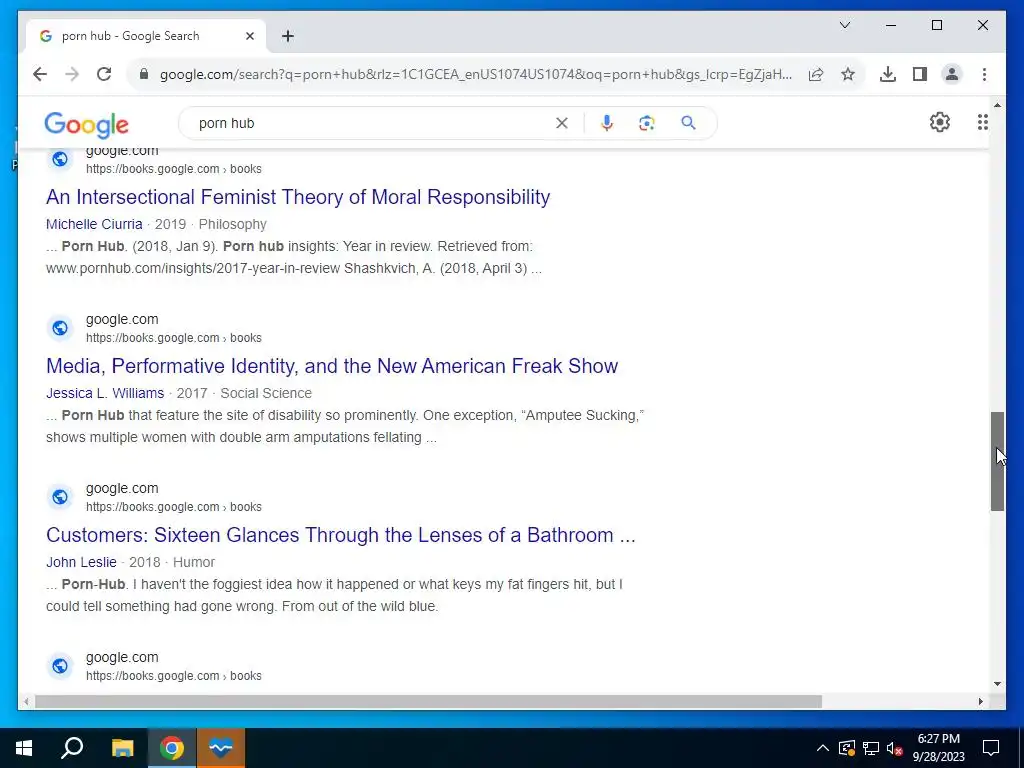Open Google apps grid
The width and height of the screenshot is (1024, 768).
(x=982, y=122)
